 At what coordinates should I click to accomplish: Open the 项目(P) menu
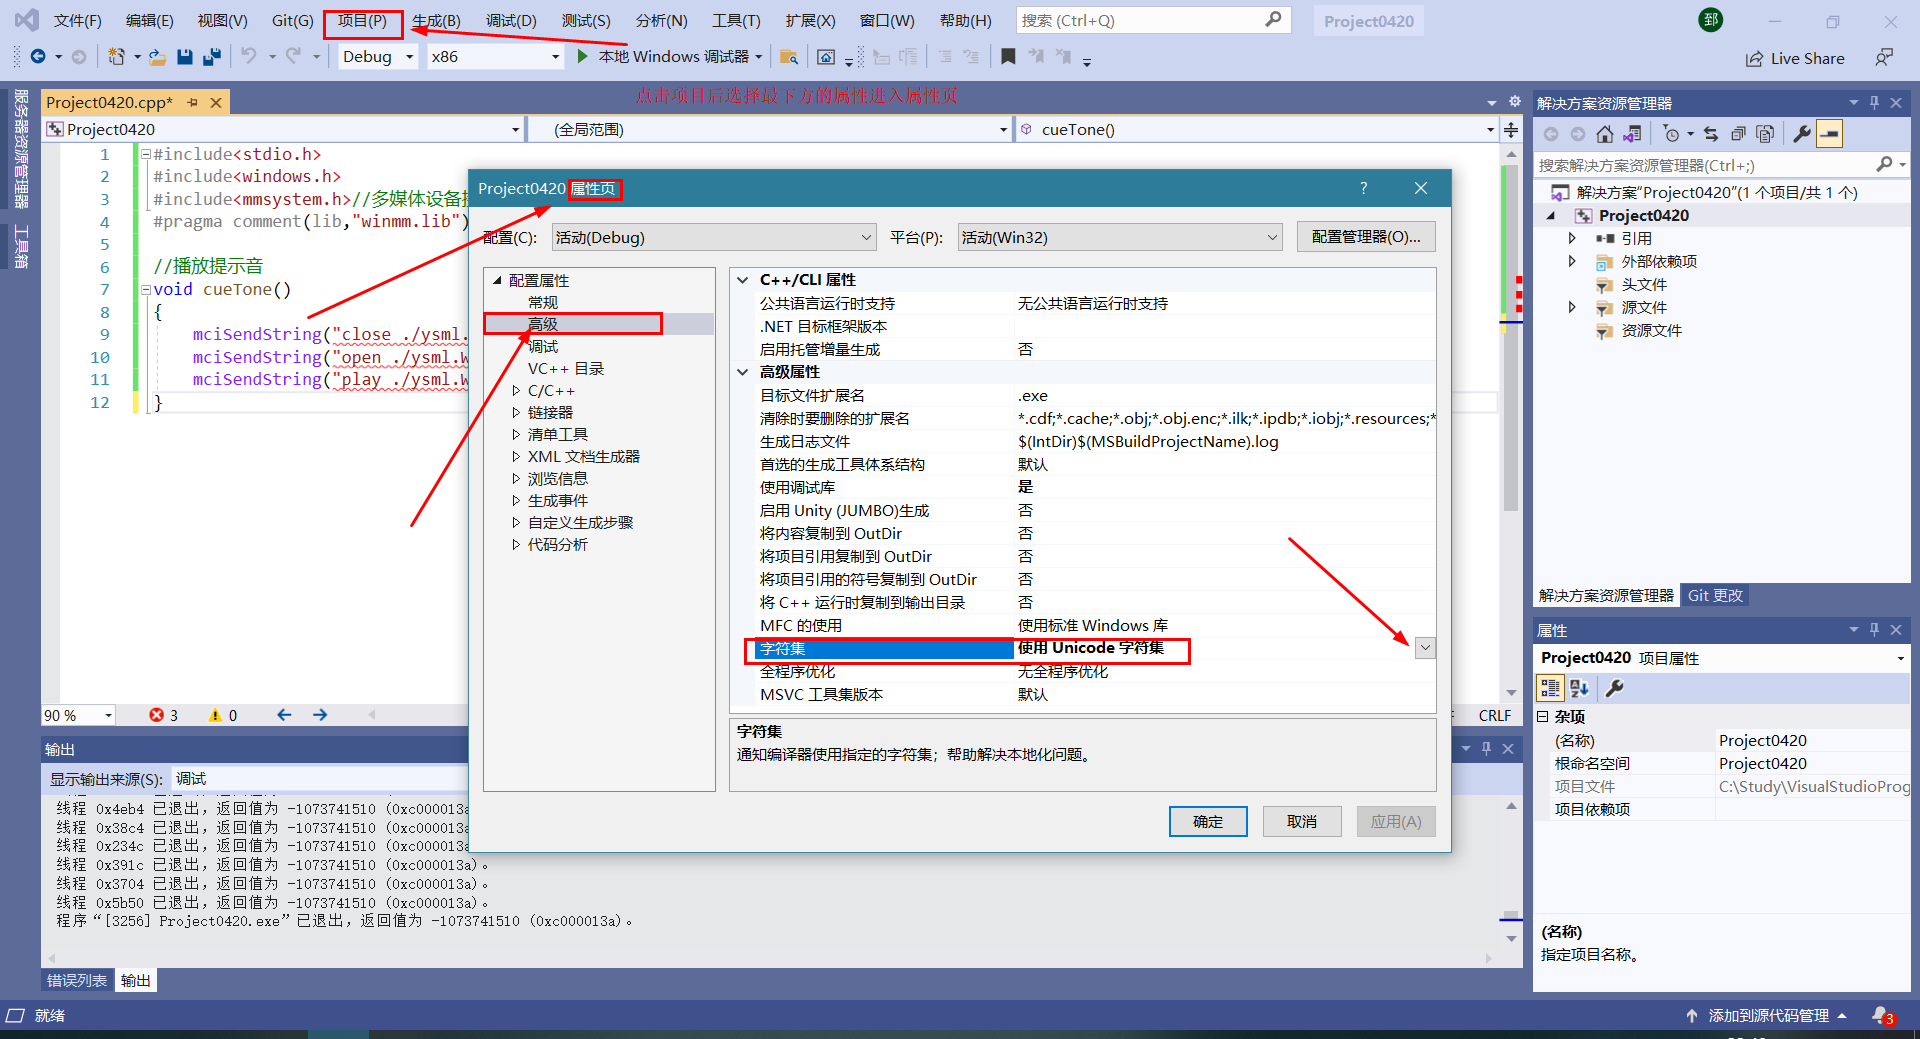pos(363,20)
